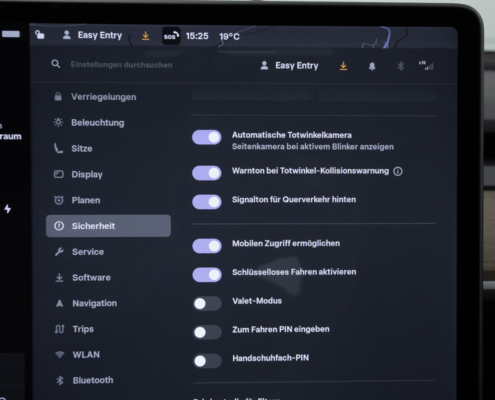Tap the LTE signal strength icon
Viewport: 495px width, 400px height.
(426, 66)
